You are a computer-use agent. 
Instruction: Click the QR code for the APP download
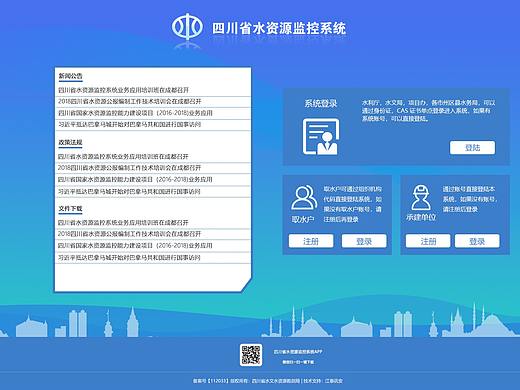pos(251,355)
